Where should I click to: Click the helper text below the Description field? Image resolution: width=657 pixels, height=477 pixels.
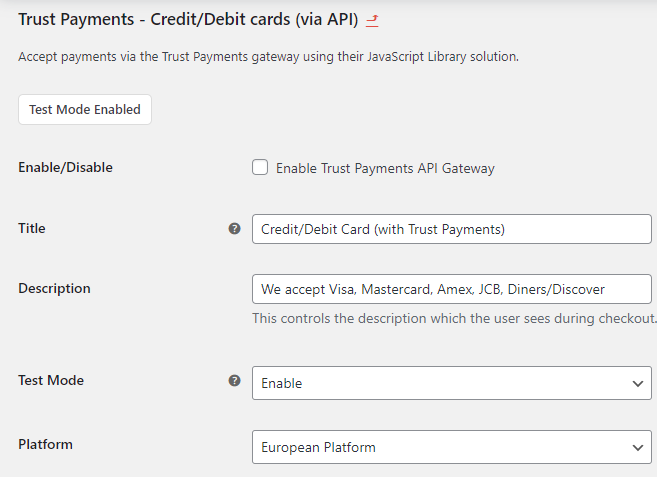[x=454, y=319]
